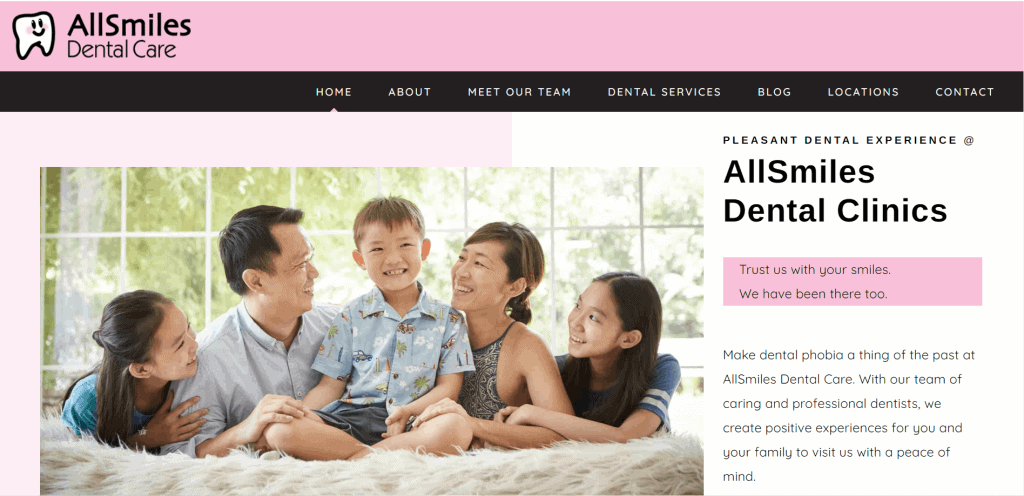The image size is (1024, 496).
Task: Go to the Contact page
Action: click(x=965, y=92)
